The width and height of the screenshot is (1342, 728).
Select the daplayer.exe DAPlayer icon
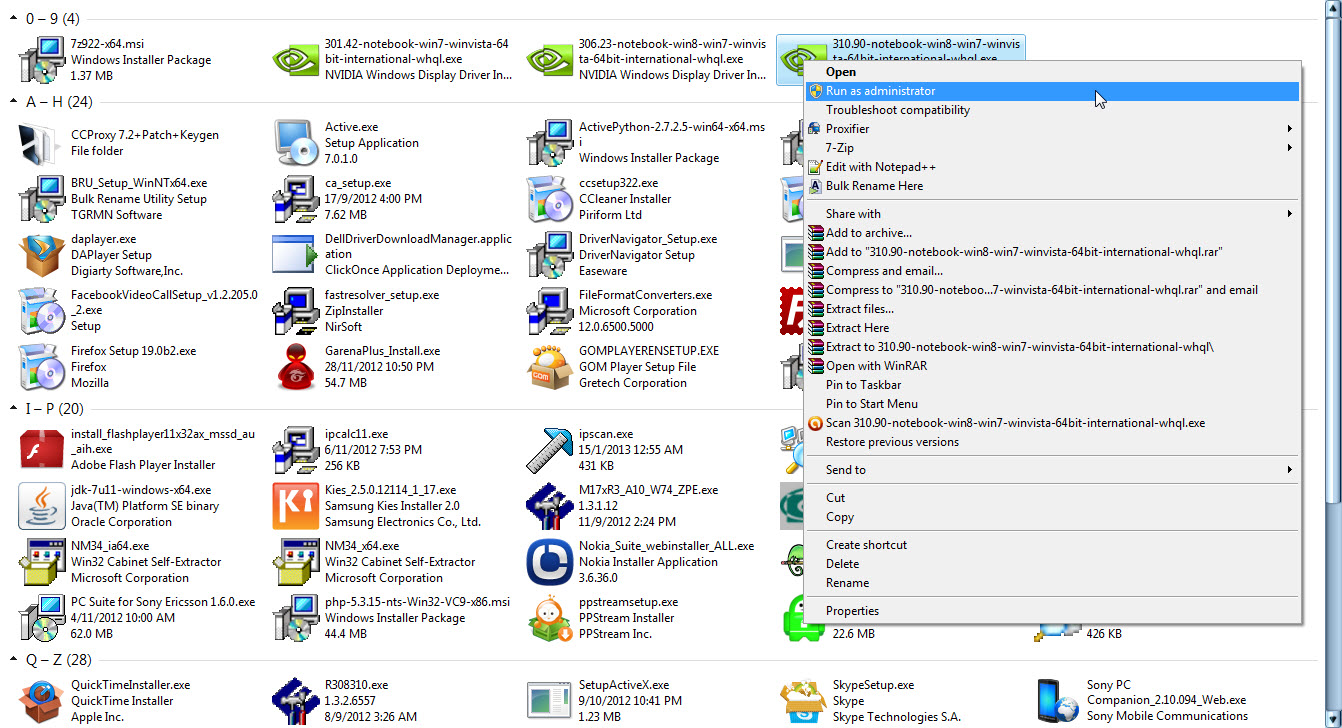click(x=41, y=255)
